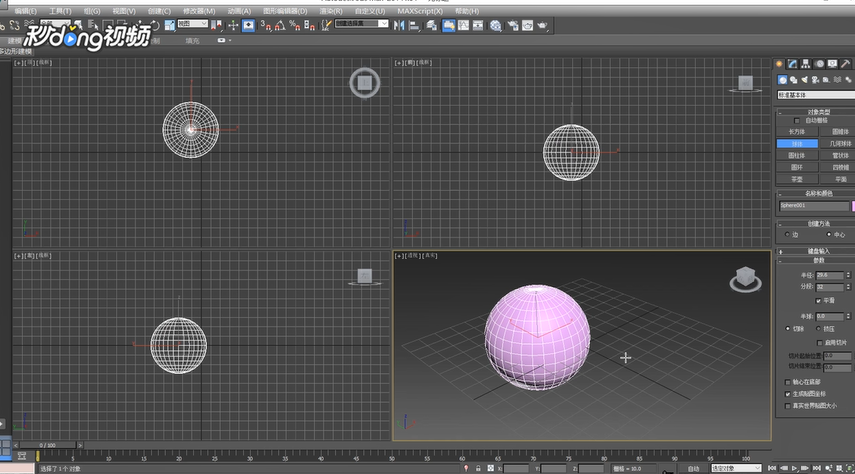
Task: Click the 球体 sphere button
Action: click(797, 143)
